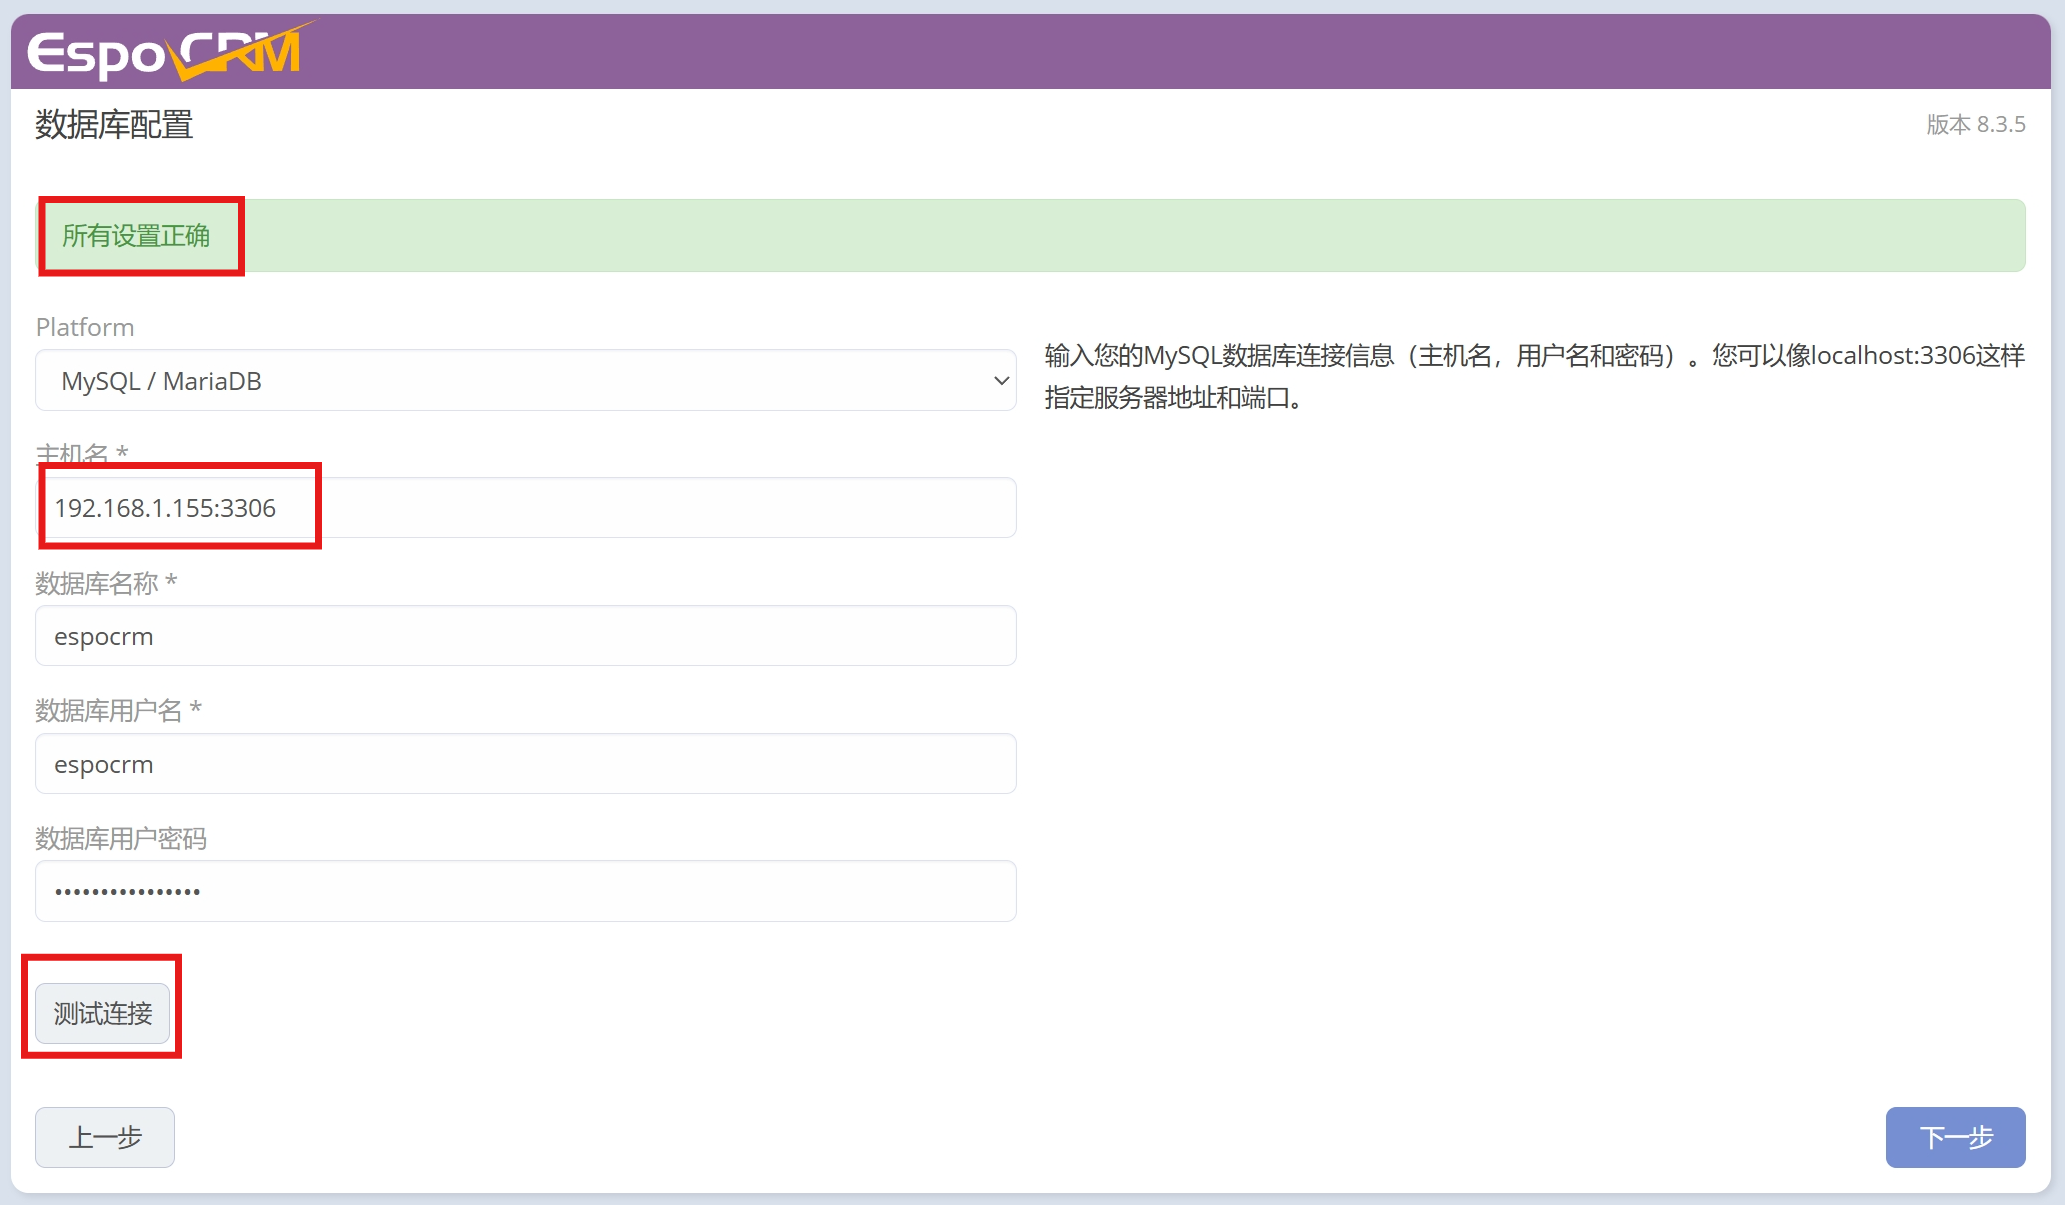Click the 数据库用户名 input field

coord(525,764)
